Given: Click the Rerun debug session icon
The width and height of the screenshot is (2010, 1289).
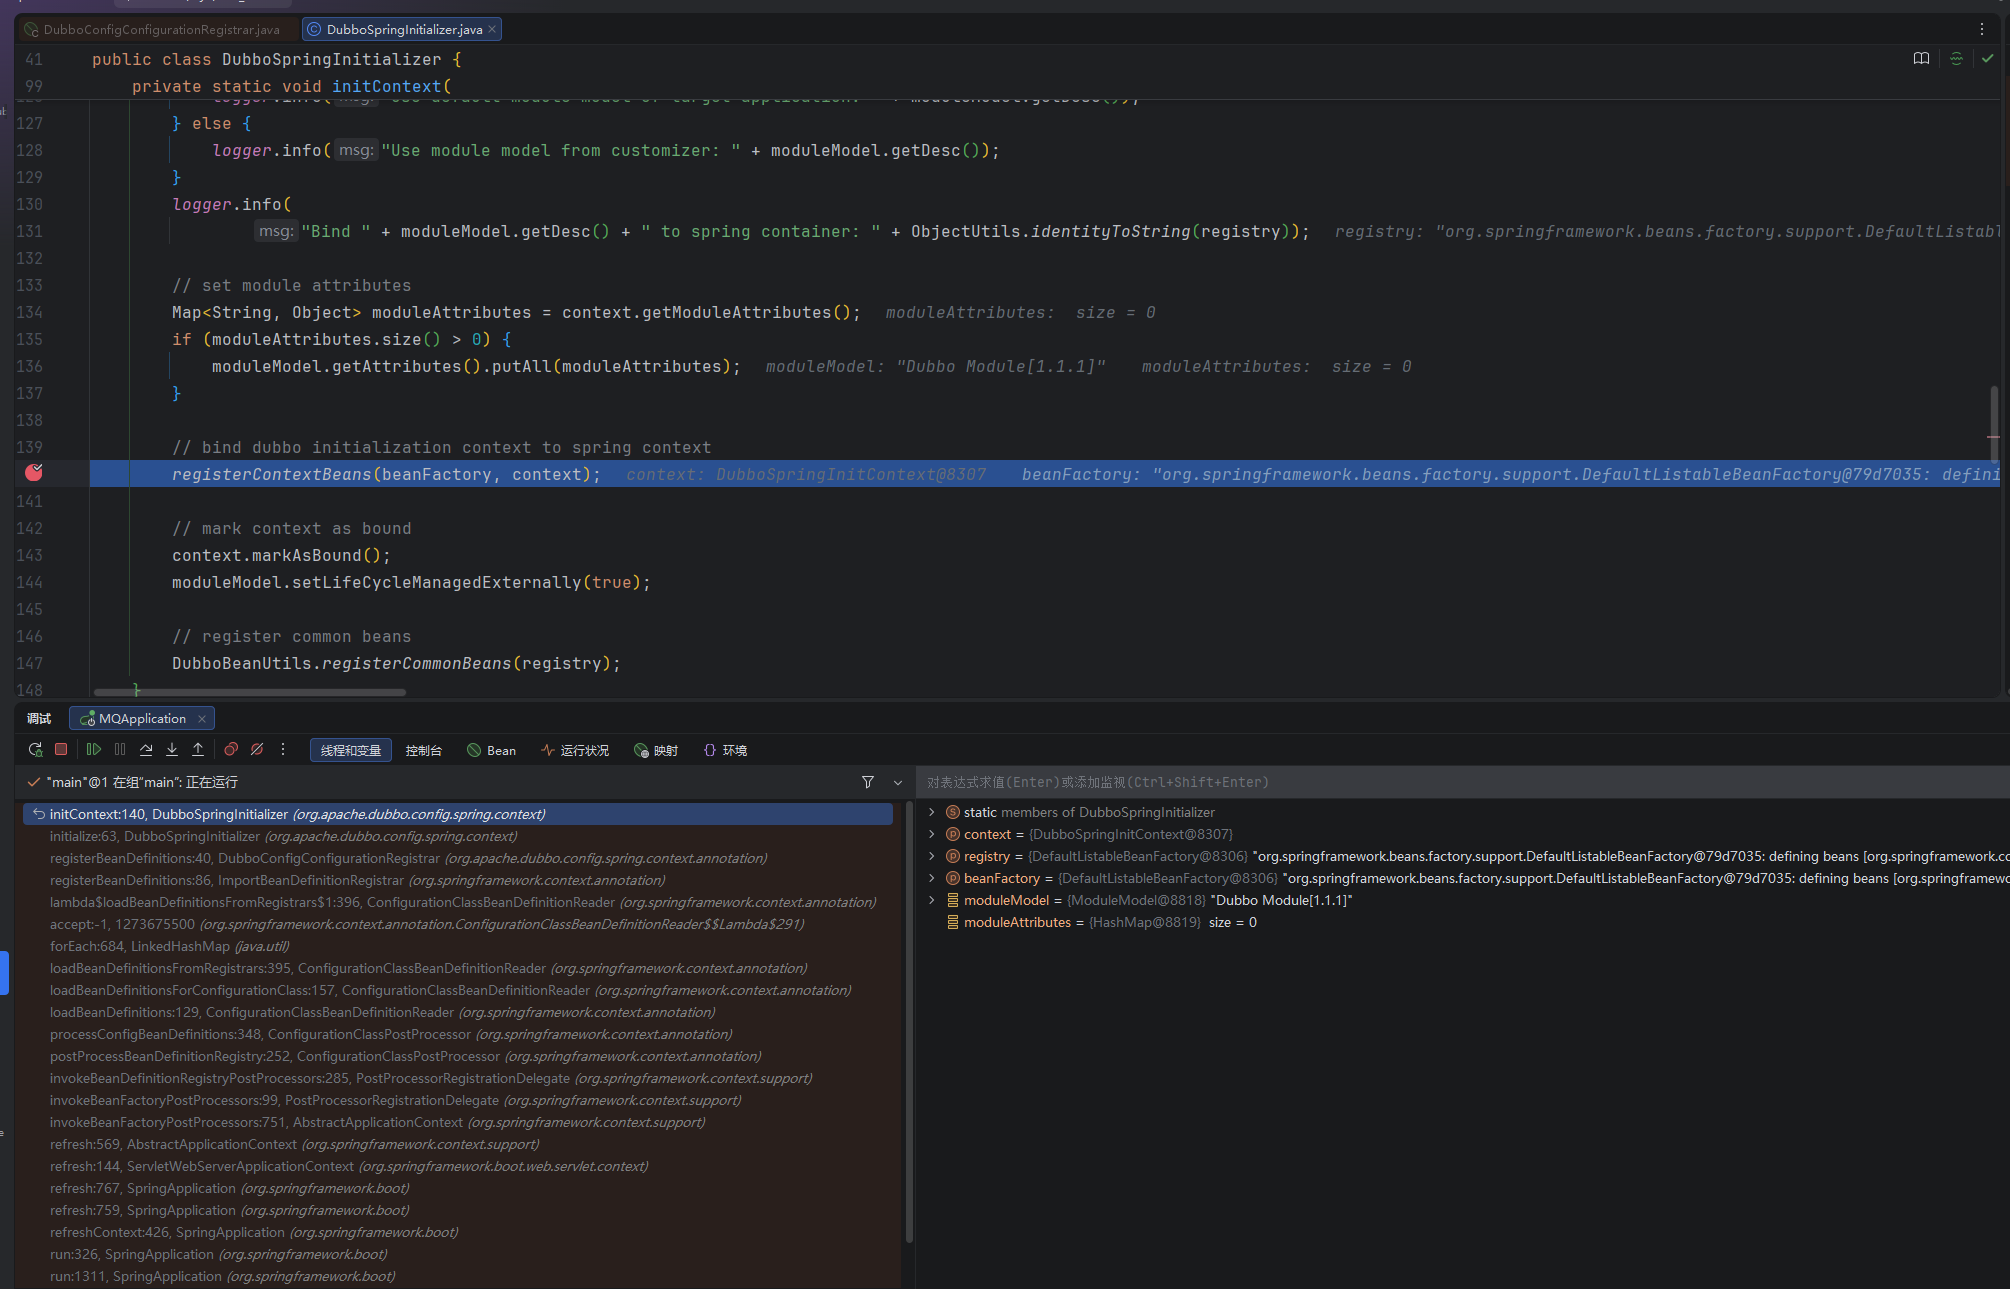Looking at the screenshot, I should click(x=35, y=750).
